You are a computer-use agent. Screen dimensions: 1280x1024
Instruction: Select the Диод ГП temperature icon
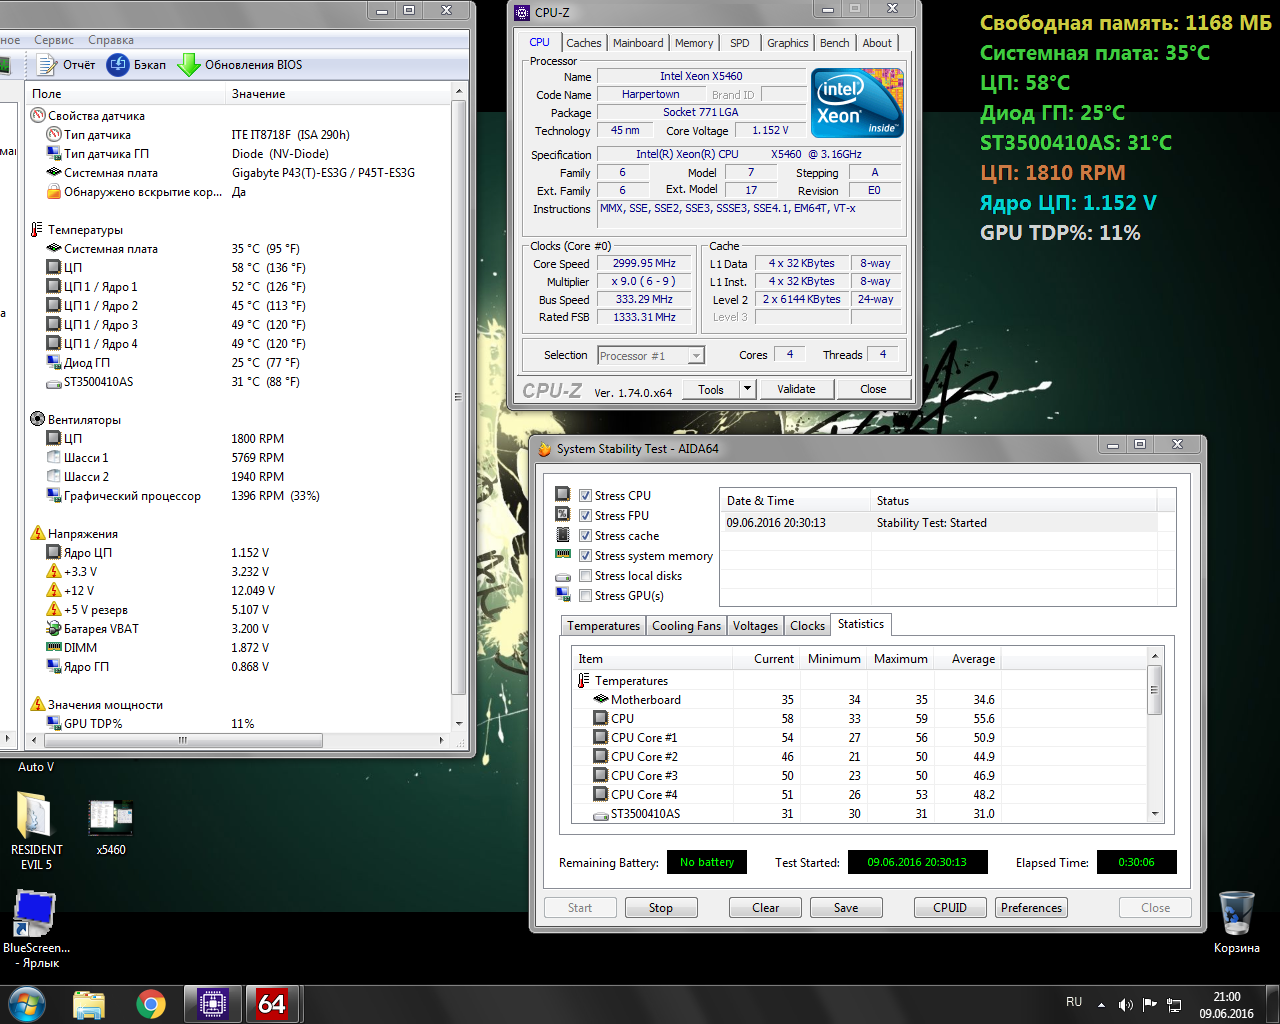point(55,363)
